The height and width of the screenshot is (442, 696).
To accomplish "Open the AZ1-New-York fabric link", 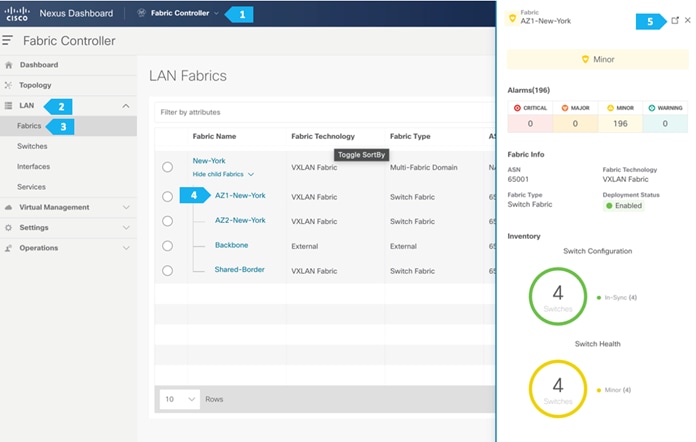I will pyautogui.click(x=240, y=196).
